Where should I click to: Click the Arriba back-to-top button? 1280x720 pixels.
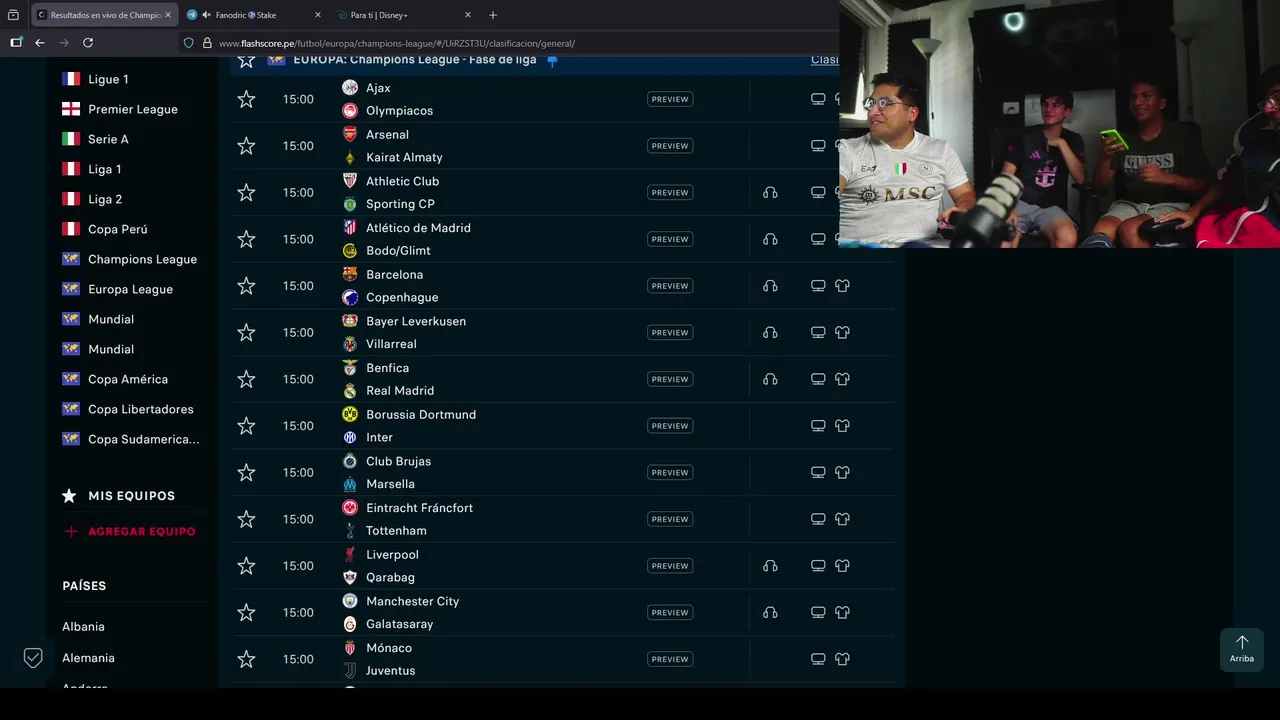click(x=1241, y=649)
